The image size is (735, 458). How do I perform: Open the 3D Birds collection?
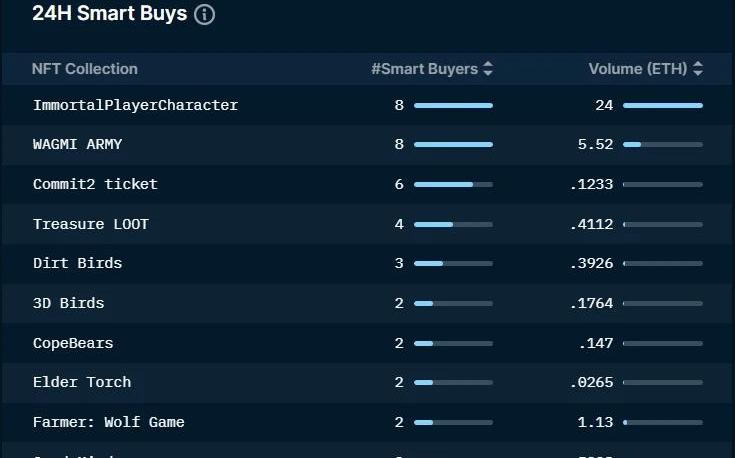coord(68,303)
